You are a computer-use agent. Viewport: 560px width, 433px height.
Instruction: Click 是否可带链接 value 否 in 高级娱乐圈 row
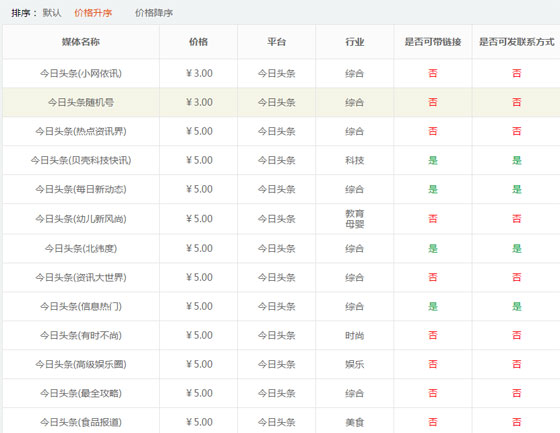point(433,364)
